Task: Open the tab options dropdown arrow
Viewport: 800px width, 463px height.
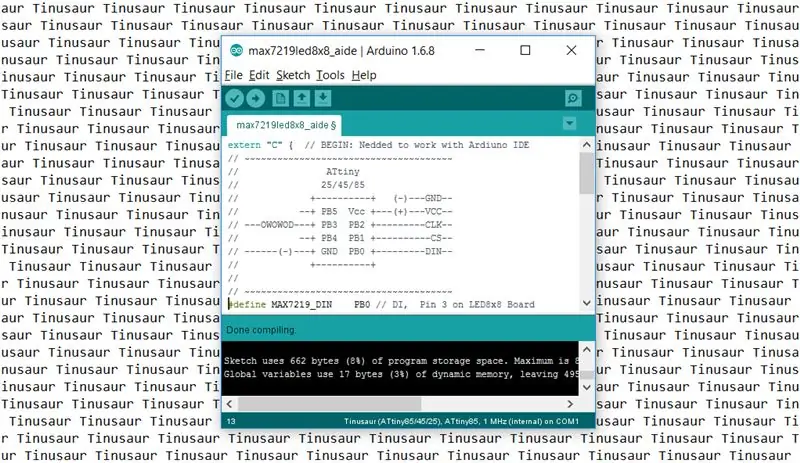Action: pyautogui.click(x=569, y=124)
